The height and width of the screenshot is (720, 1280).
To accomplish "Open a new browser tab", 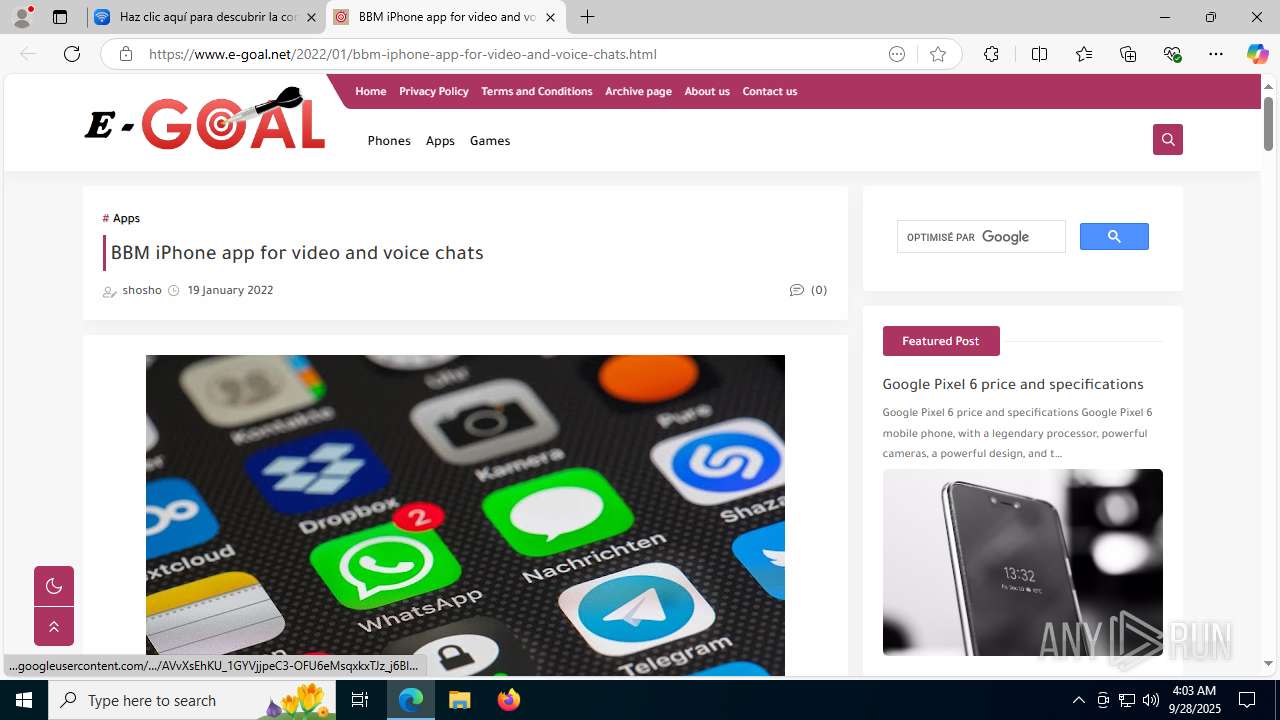I will (x=588, y=17).
